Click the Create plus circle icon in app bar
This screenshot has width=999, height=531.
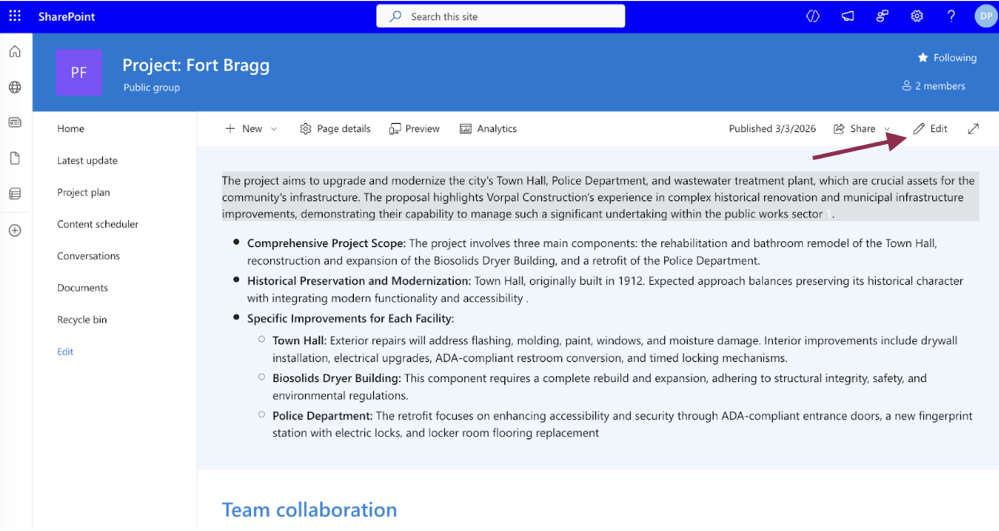[15, 230]
